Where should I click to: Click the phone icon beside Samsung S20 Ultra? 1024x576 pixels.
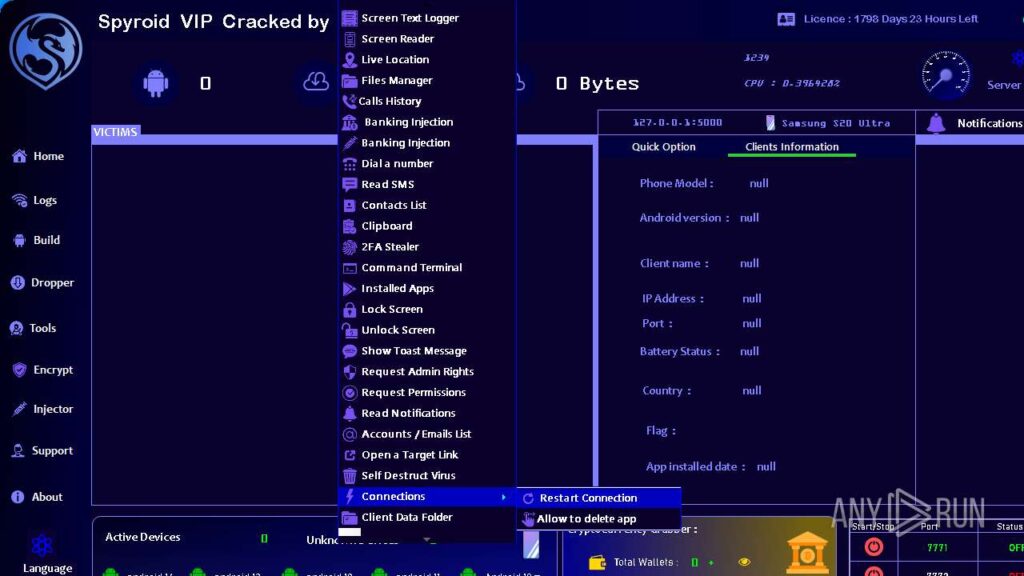(x=770, y=123)
